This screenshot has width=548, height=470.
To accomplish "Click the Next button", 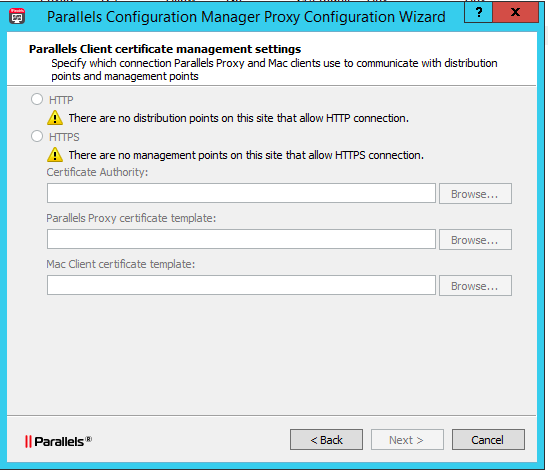I will (407, 440).
